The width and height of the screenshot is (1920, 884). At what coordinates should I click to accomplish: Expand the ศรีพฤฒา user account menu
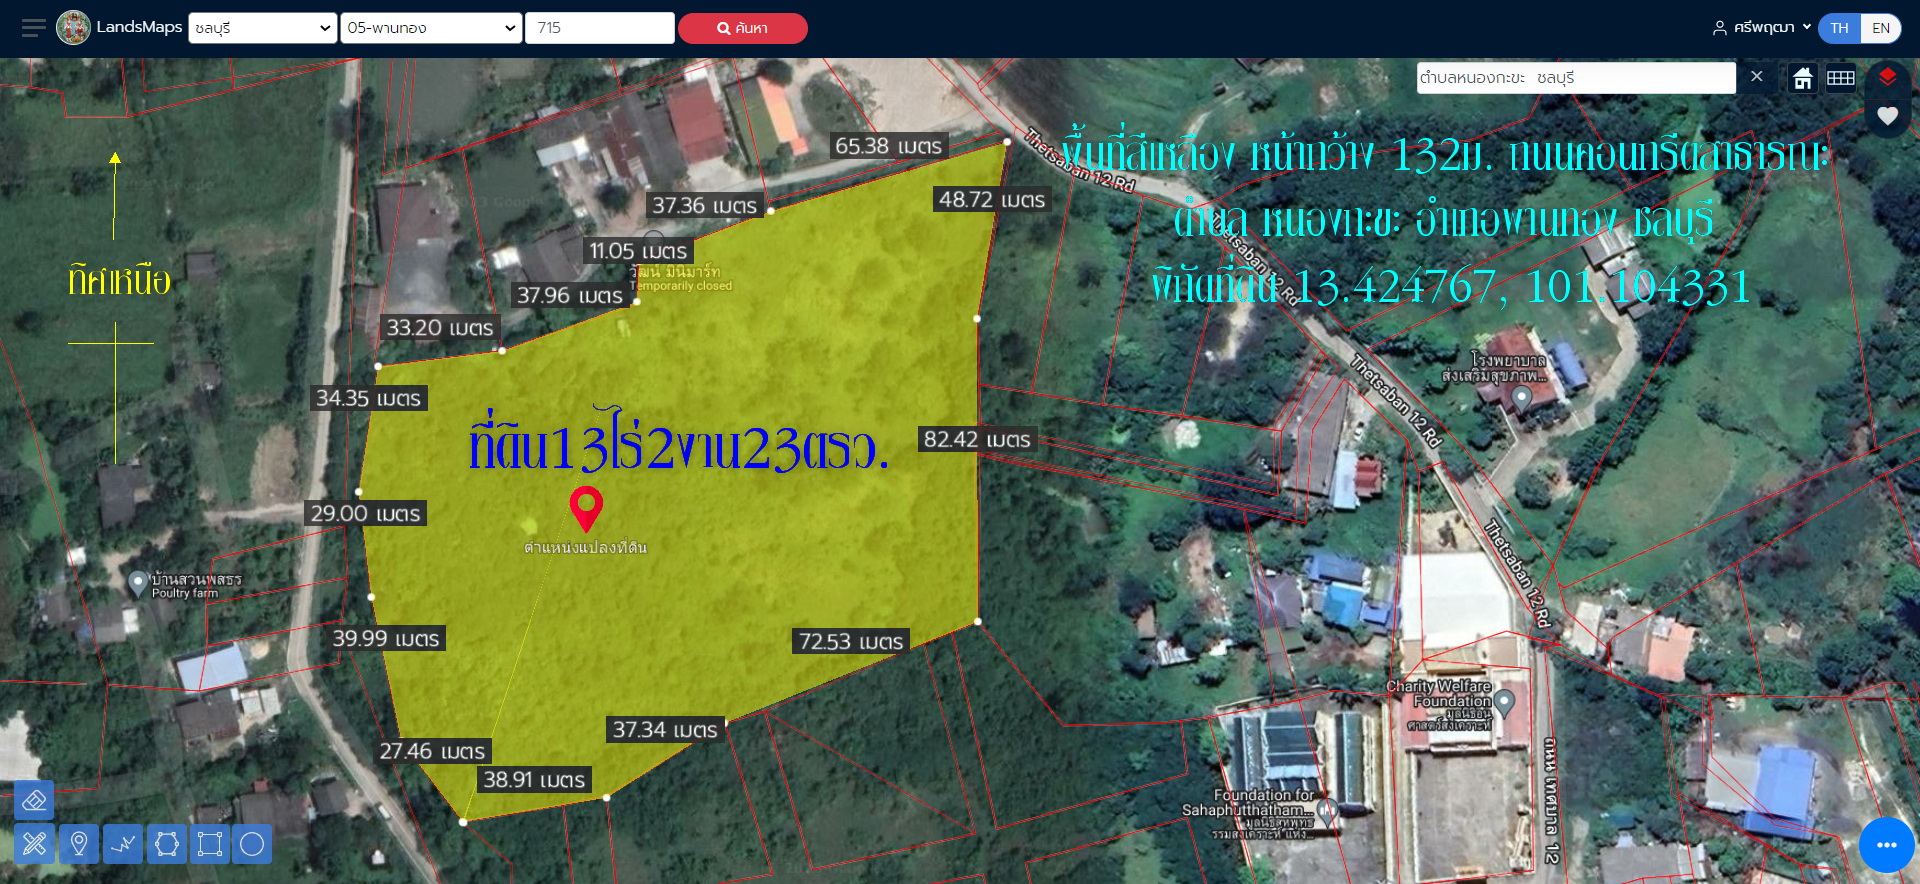coord(1762,28)
